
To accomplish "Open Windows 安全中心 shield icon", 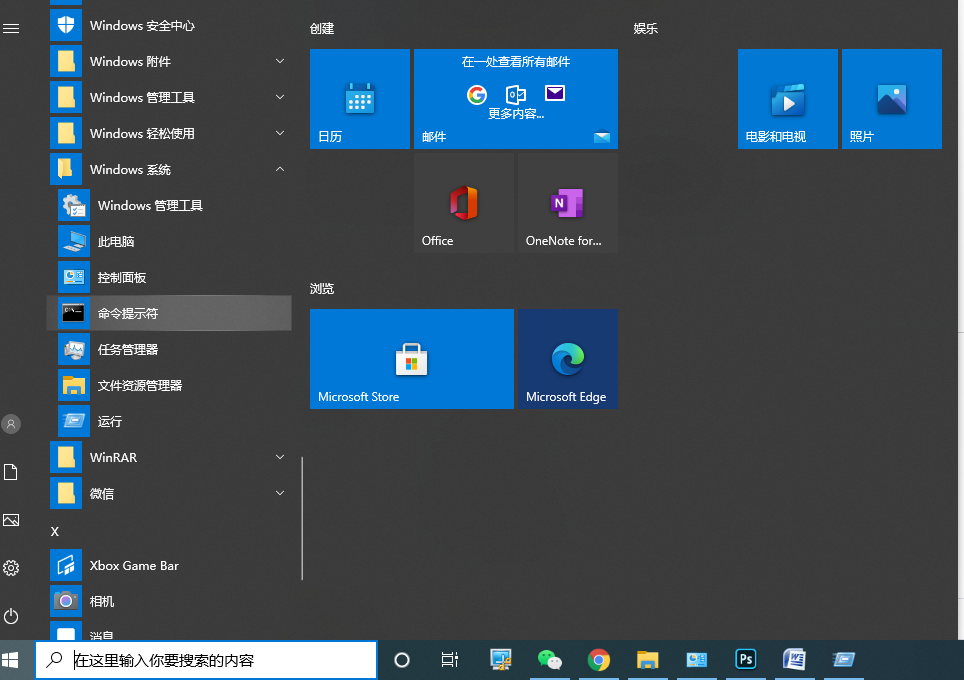I will pyautogui.click(x=66, y=25).
